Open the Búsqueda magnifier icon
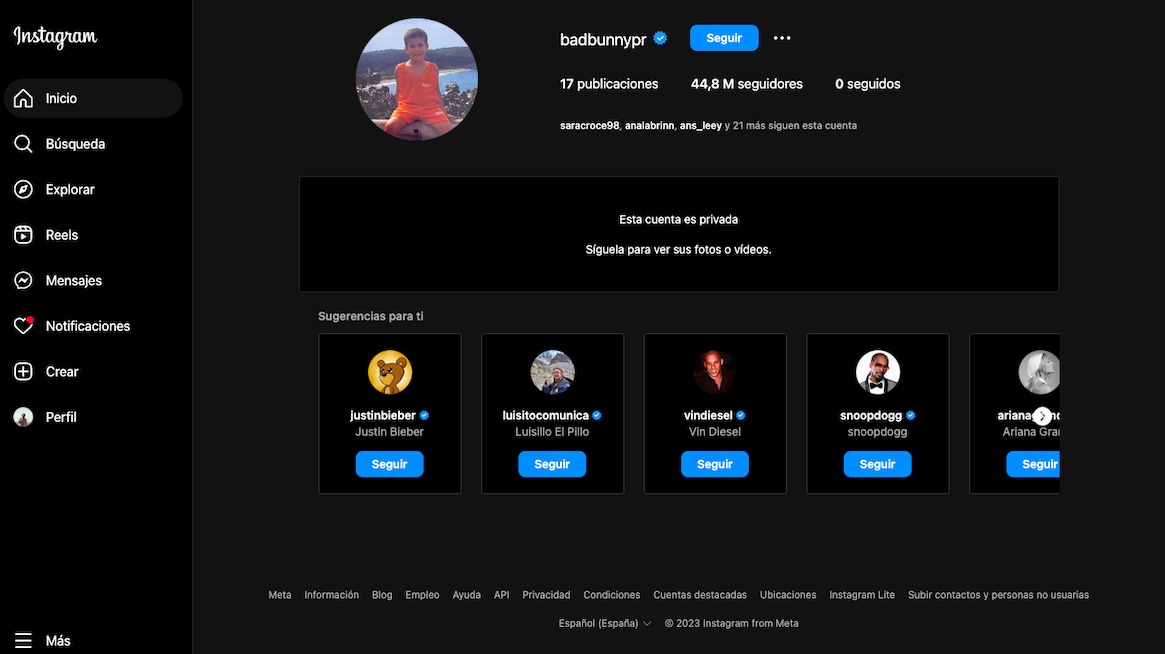The width and height of the screenshot is (1165, 654). (23, 143)
